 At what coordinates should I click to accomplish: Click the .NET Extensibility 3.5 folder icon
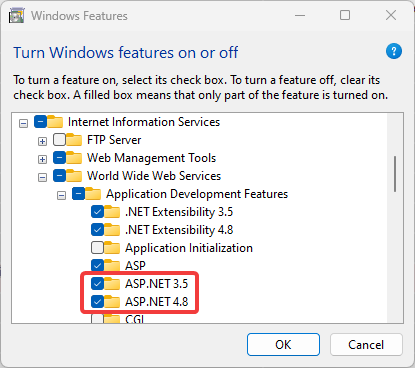[112, 212]
